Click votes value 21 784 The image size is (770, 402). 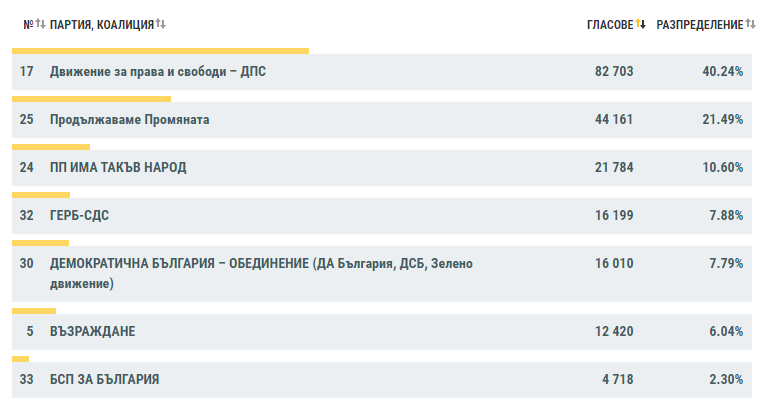coord(614,168)
